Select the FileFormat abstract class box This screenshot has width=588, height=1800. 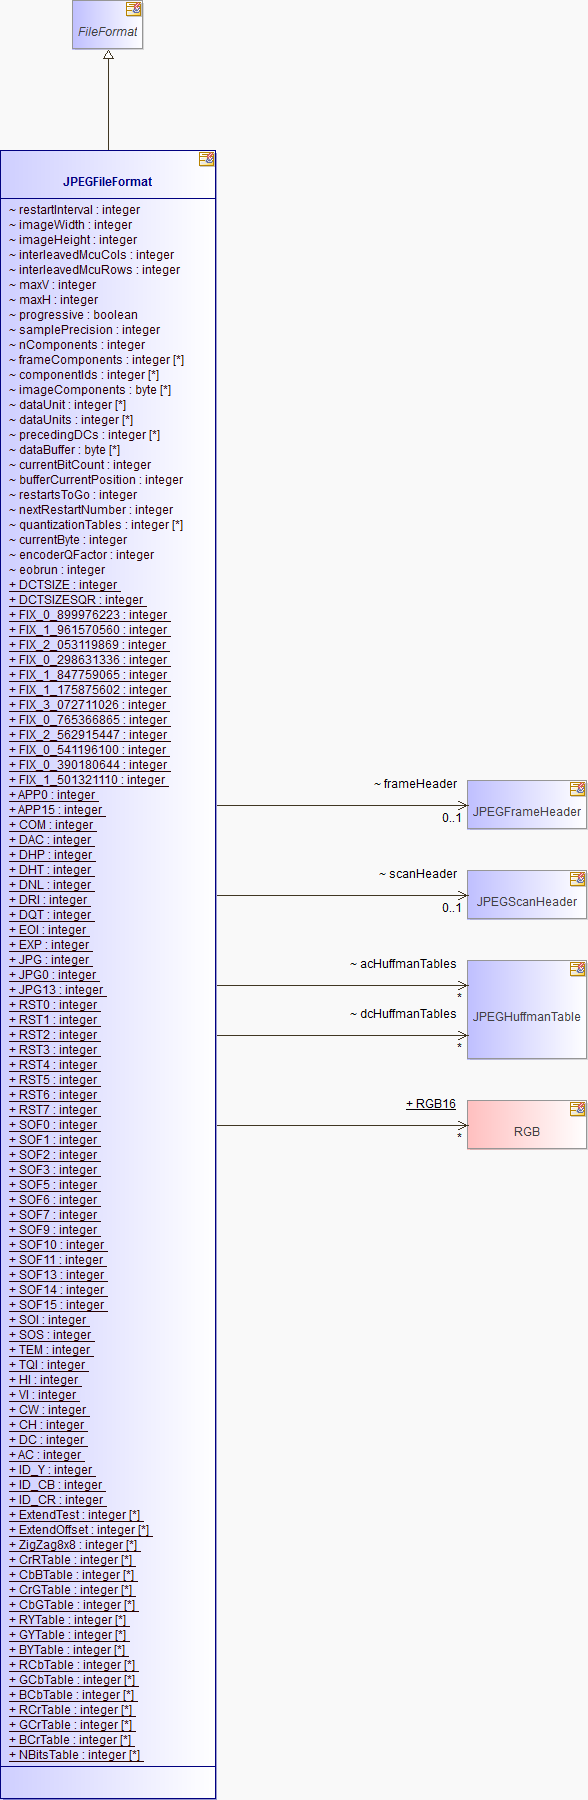click(108, 25)
